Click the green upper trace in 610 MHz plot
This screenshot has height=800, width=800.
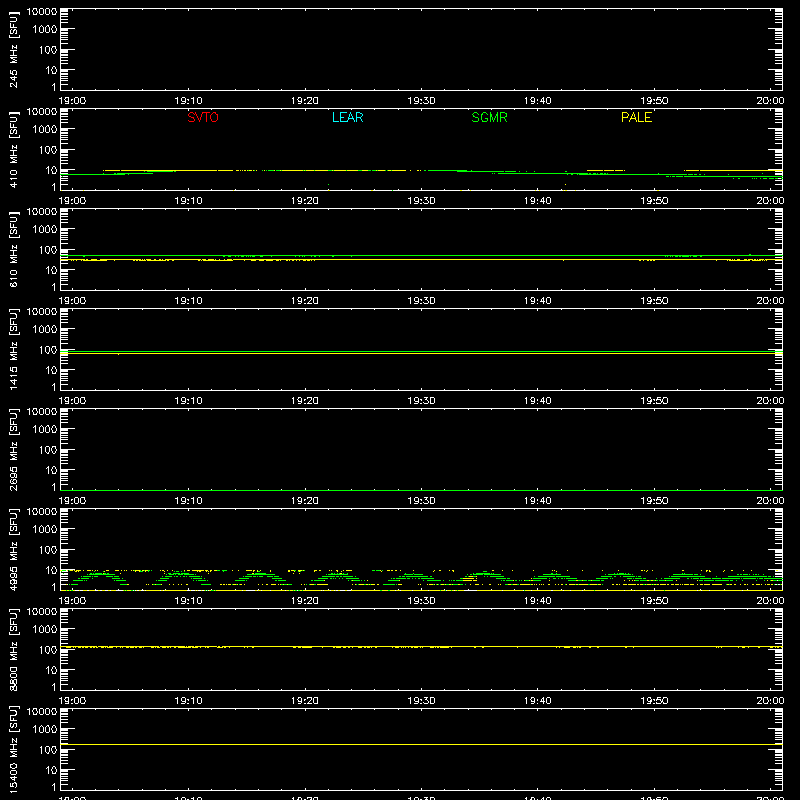tap(421, 255)
